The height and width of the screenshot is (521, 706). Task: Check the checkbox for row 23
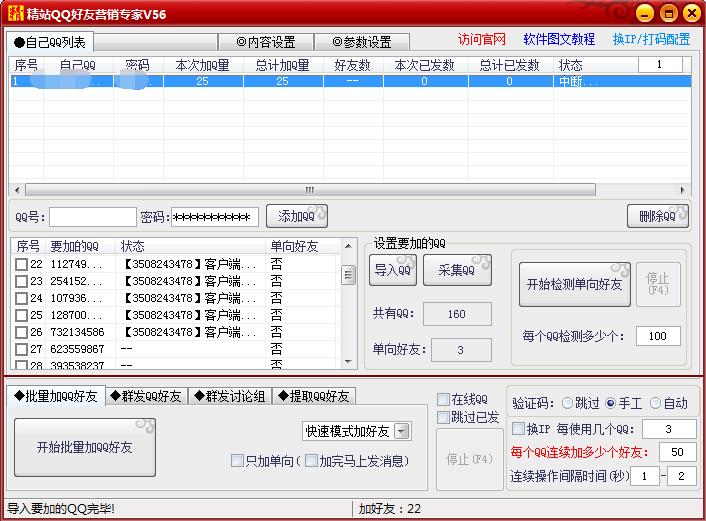[21, 281]
